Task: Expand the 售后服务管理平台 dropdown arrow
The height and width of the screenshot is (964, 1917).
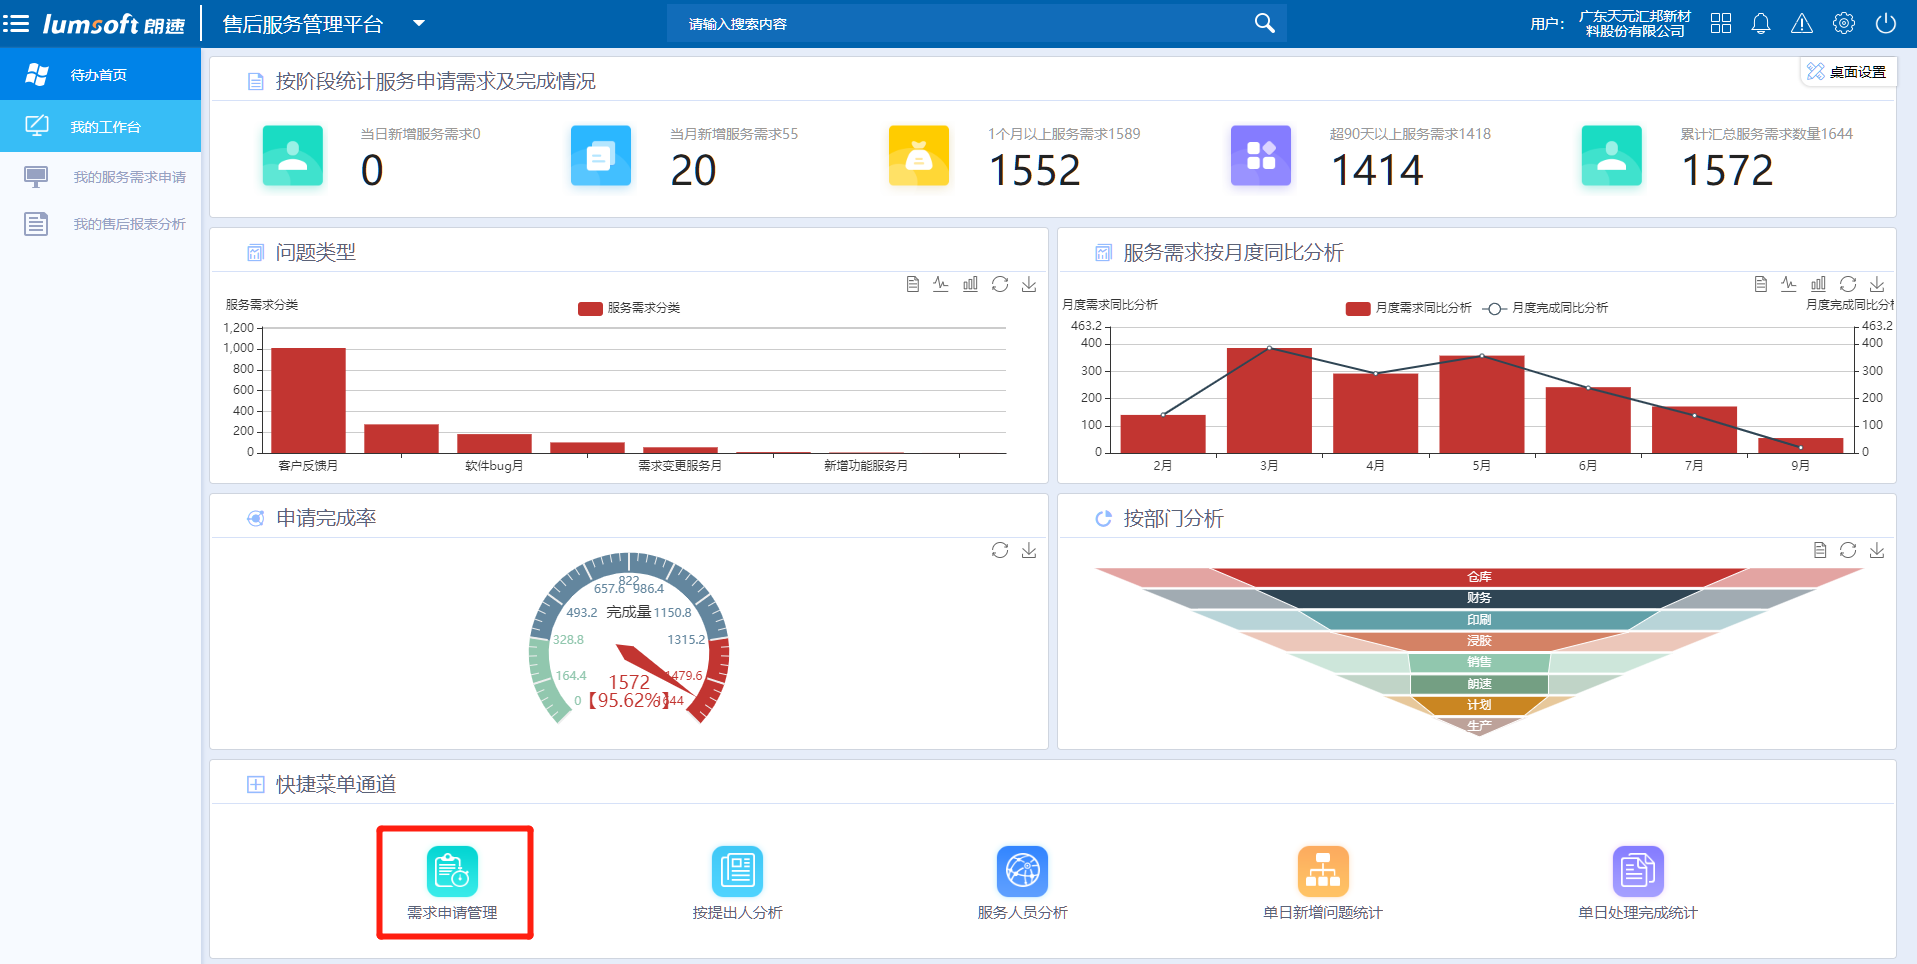Action: pos(419,23)
